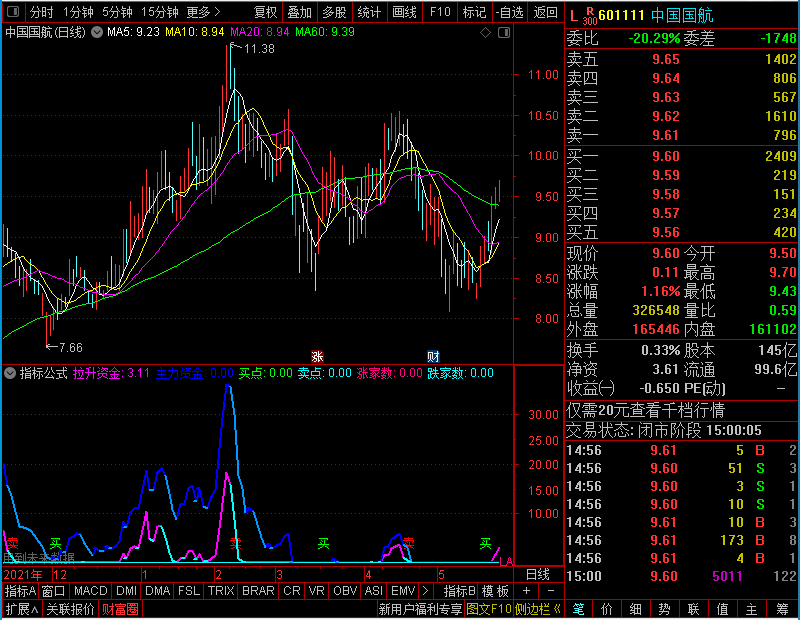The height and width of the screenshot is (620, 800).
Task: Click the 仅需20元查看千档行情 promo link
Action: tap(645, 410)
